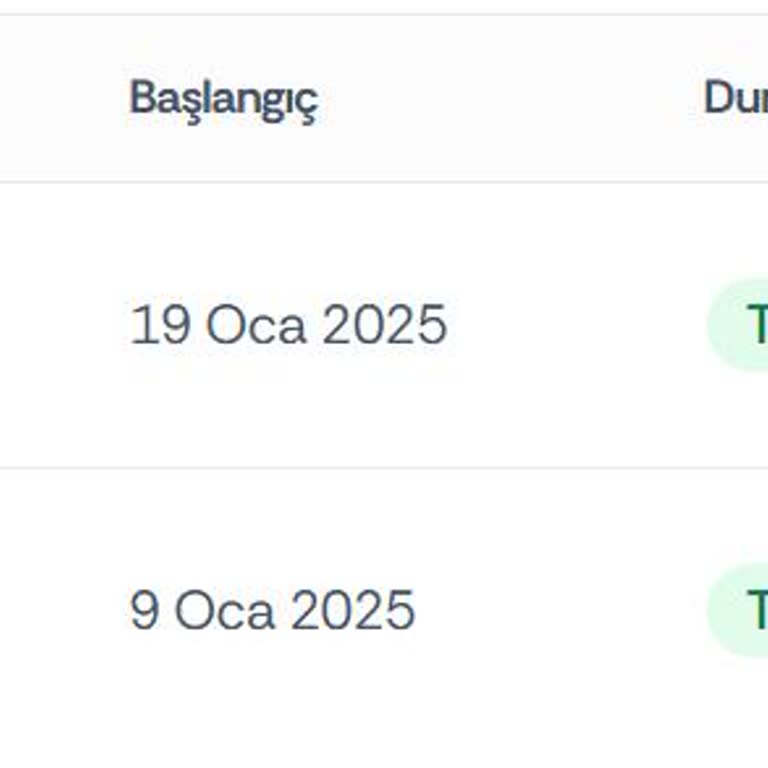768x768 pixels.
Task: Select the 19 Oca 2025 date cell
Action: pos(288,325)
